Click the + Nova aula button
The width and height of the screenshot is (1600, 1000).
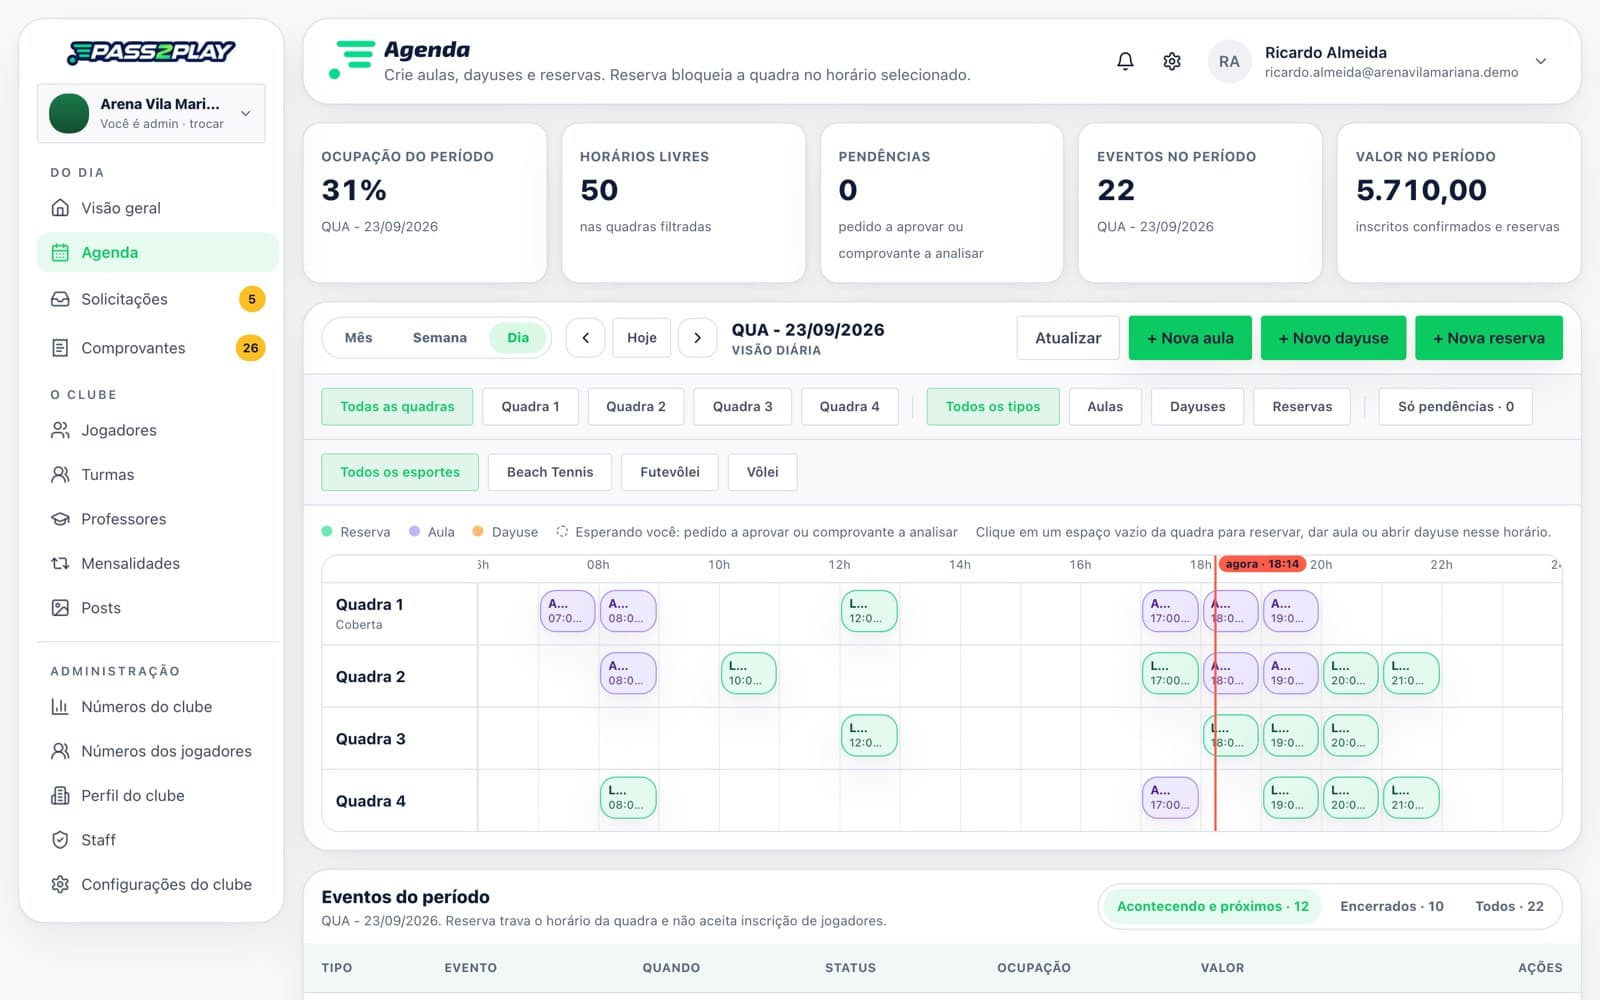pos(1190,338)
